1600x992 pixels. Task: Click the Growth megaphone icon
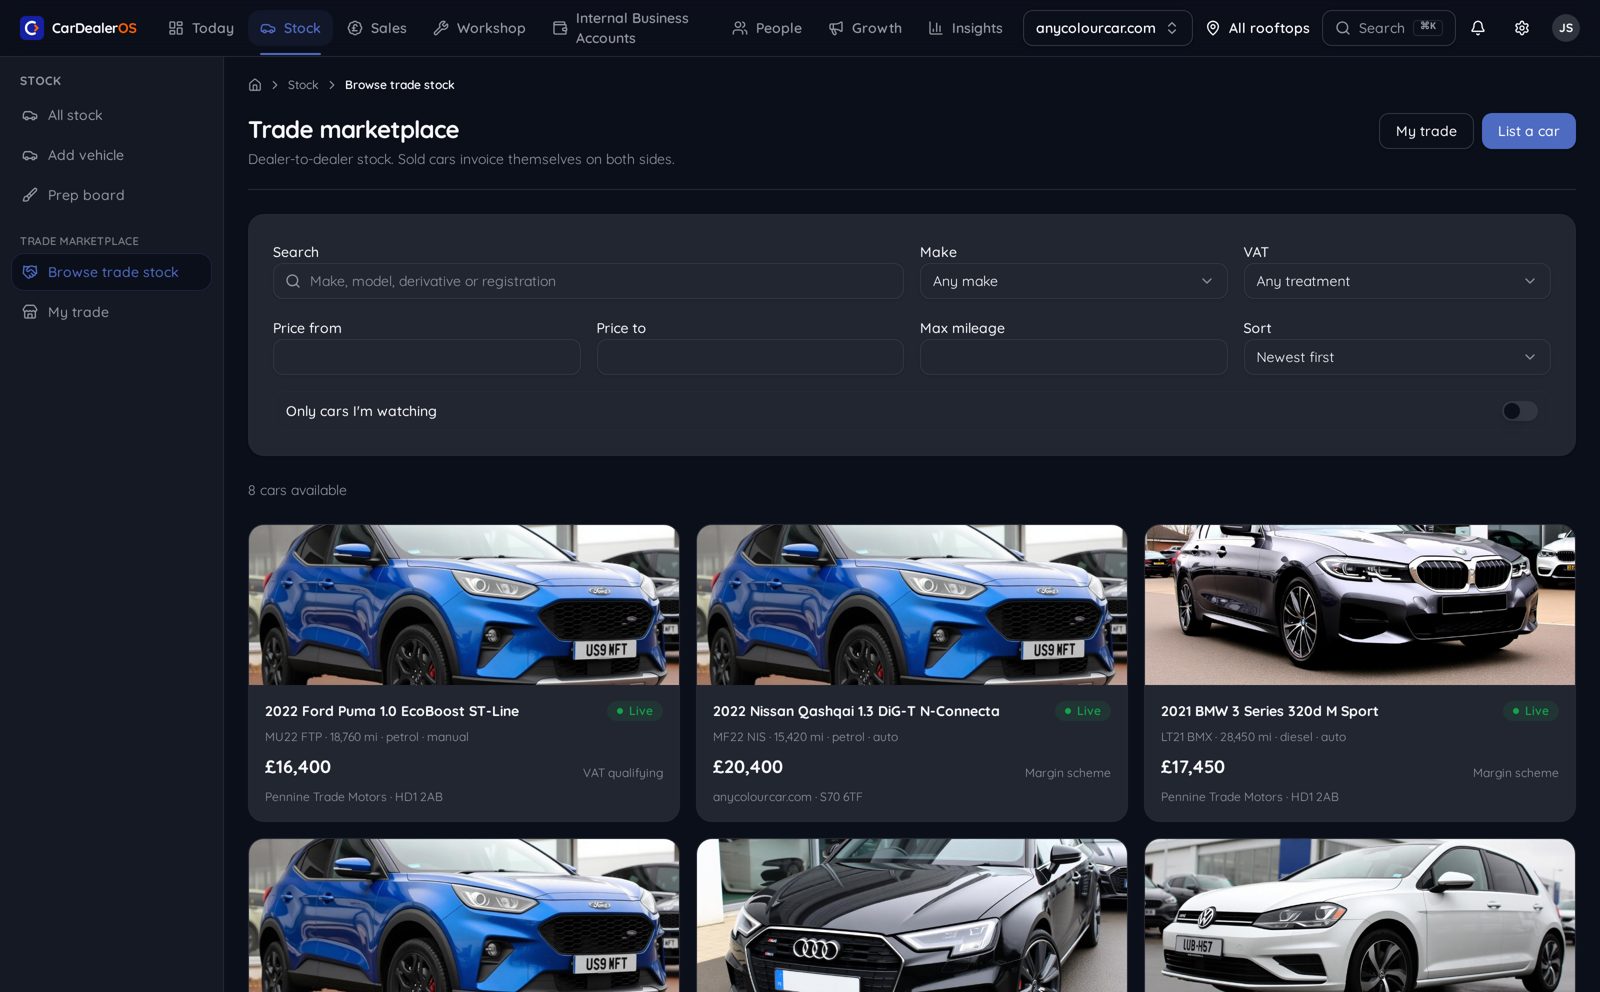click(836, 28)
